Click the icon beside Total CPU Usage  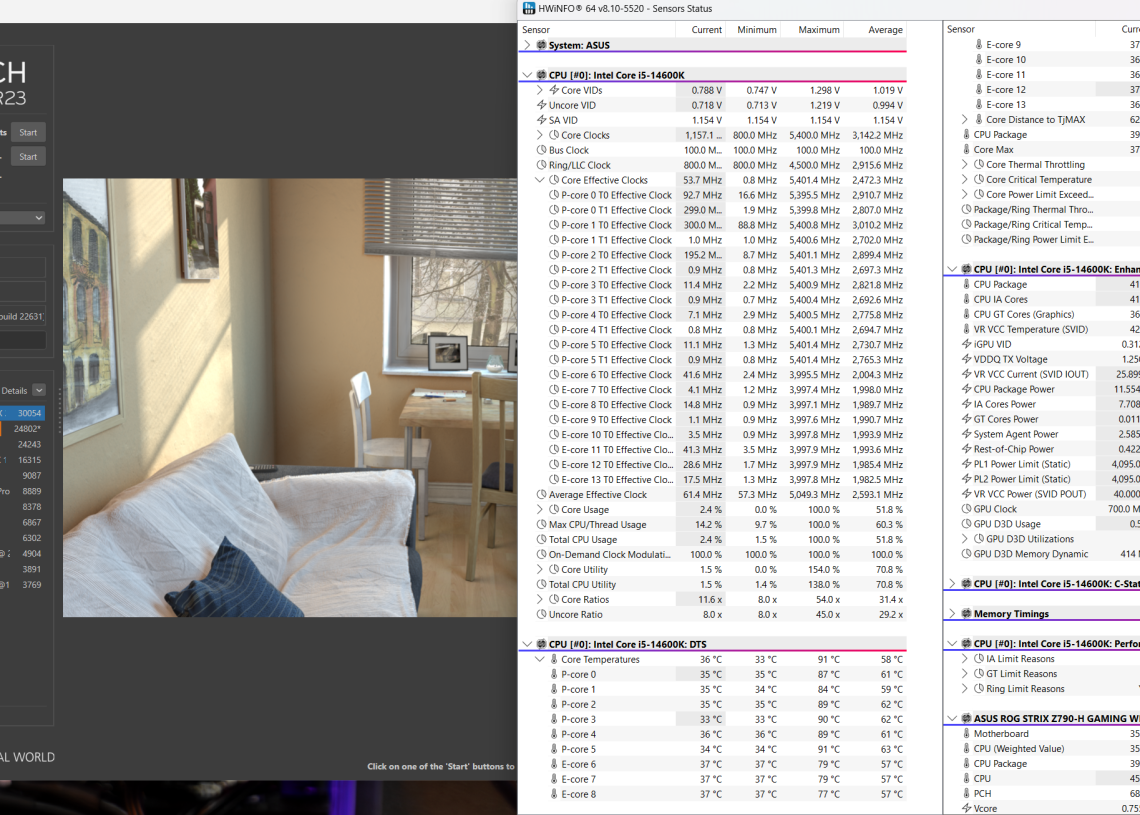click(541, 539)
